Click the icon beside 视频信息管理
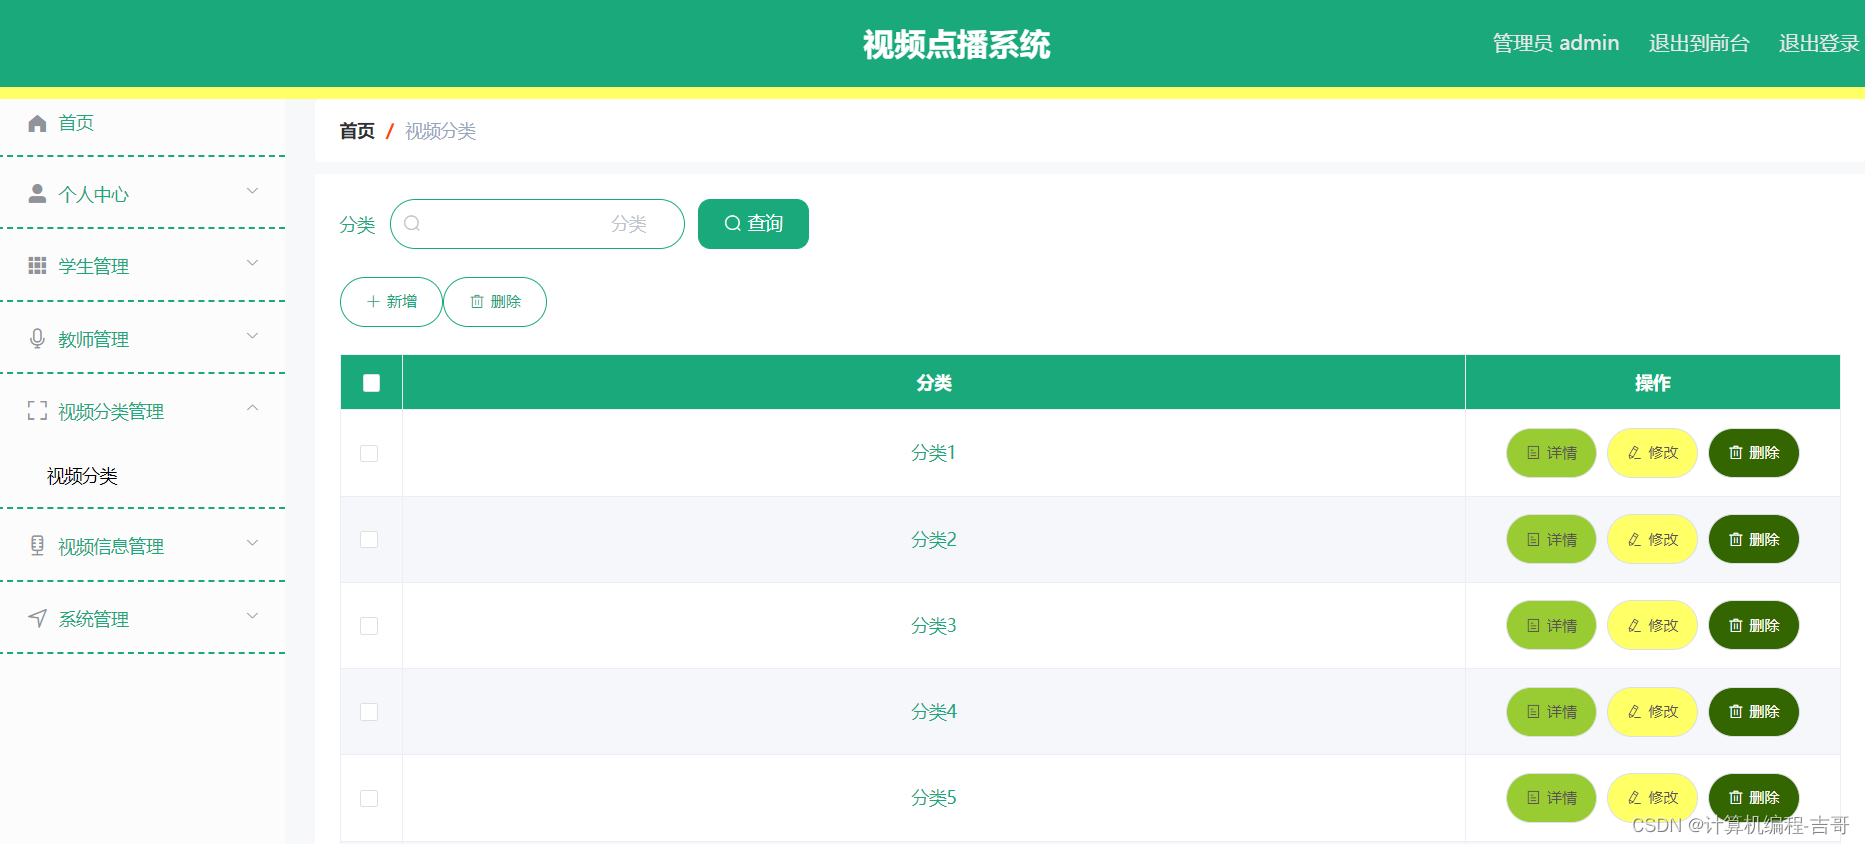1865x844 pixels. [37, 546]
